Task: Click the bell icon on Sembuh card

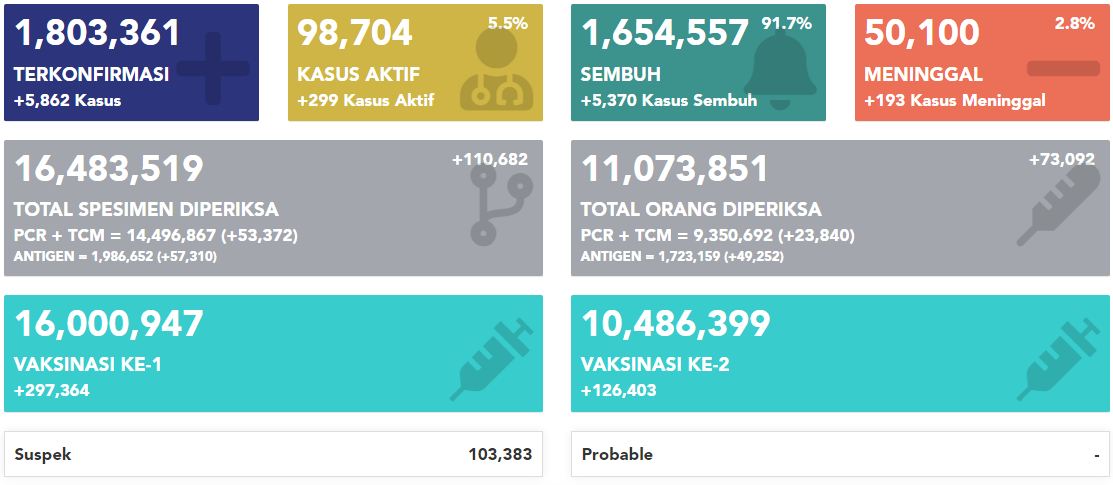Action: click(780, 70)
